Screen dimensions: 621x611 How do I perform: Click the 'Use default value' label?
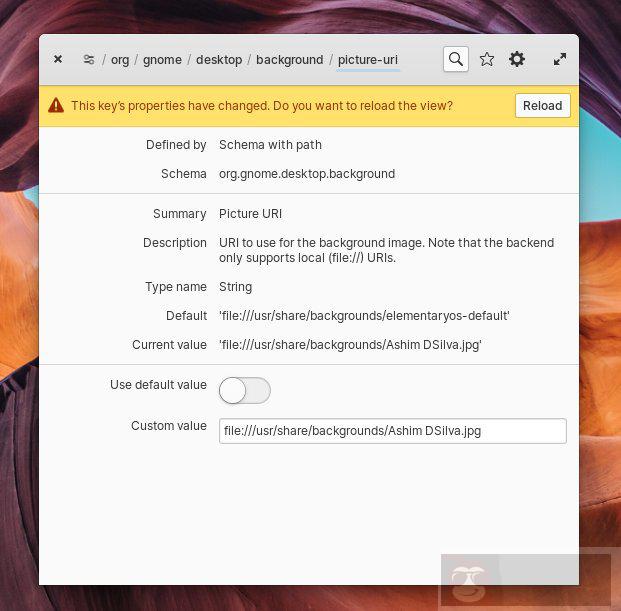coord(158,385)
